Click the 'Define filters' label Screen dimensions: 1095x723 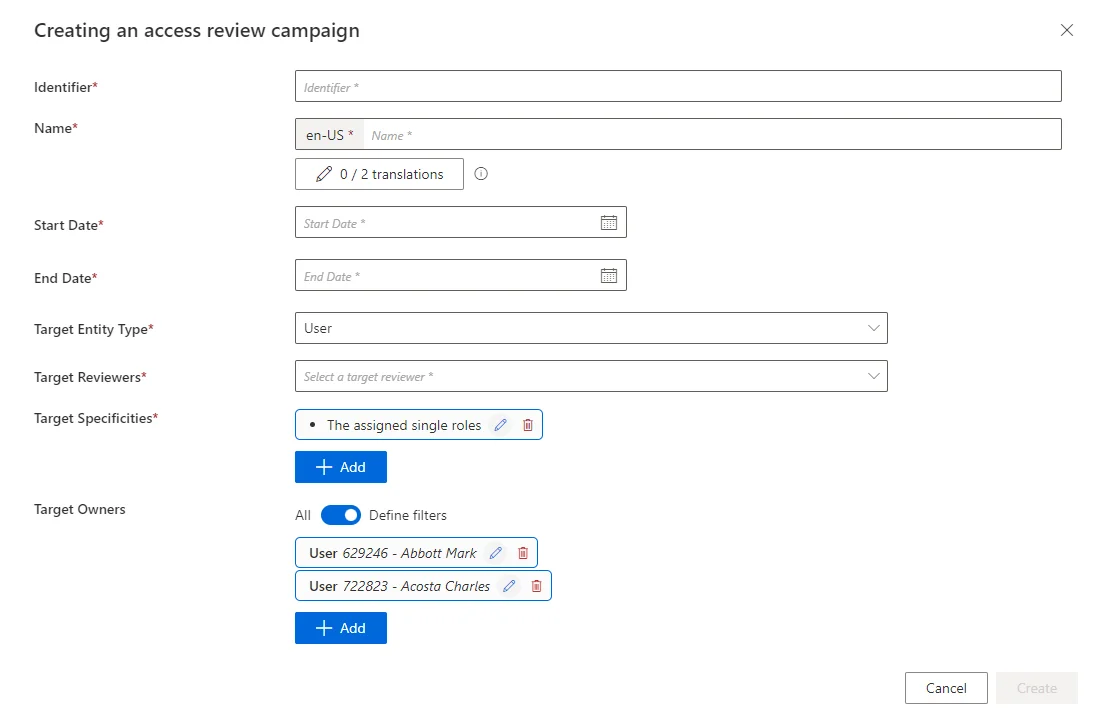click(408, 515)
